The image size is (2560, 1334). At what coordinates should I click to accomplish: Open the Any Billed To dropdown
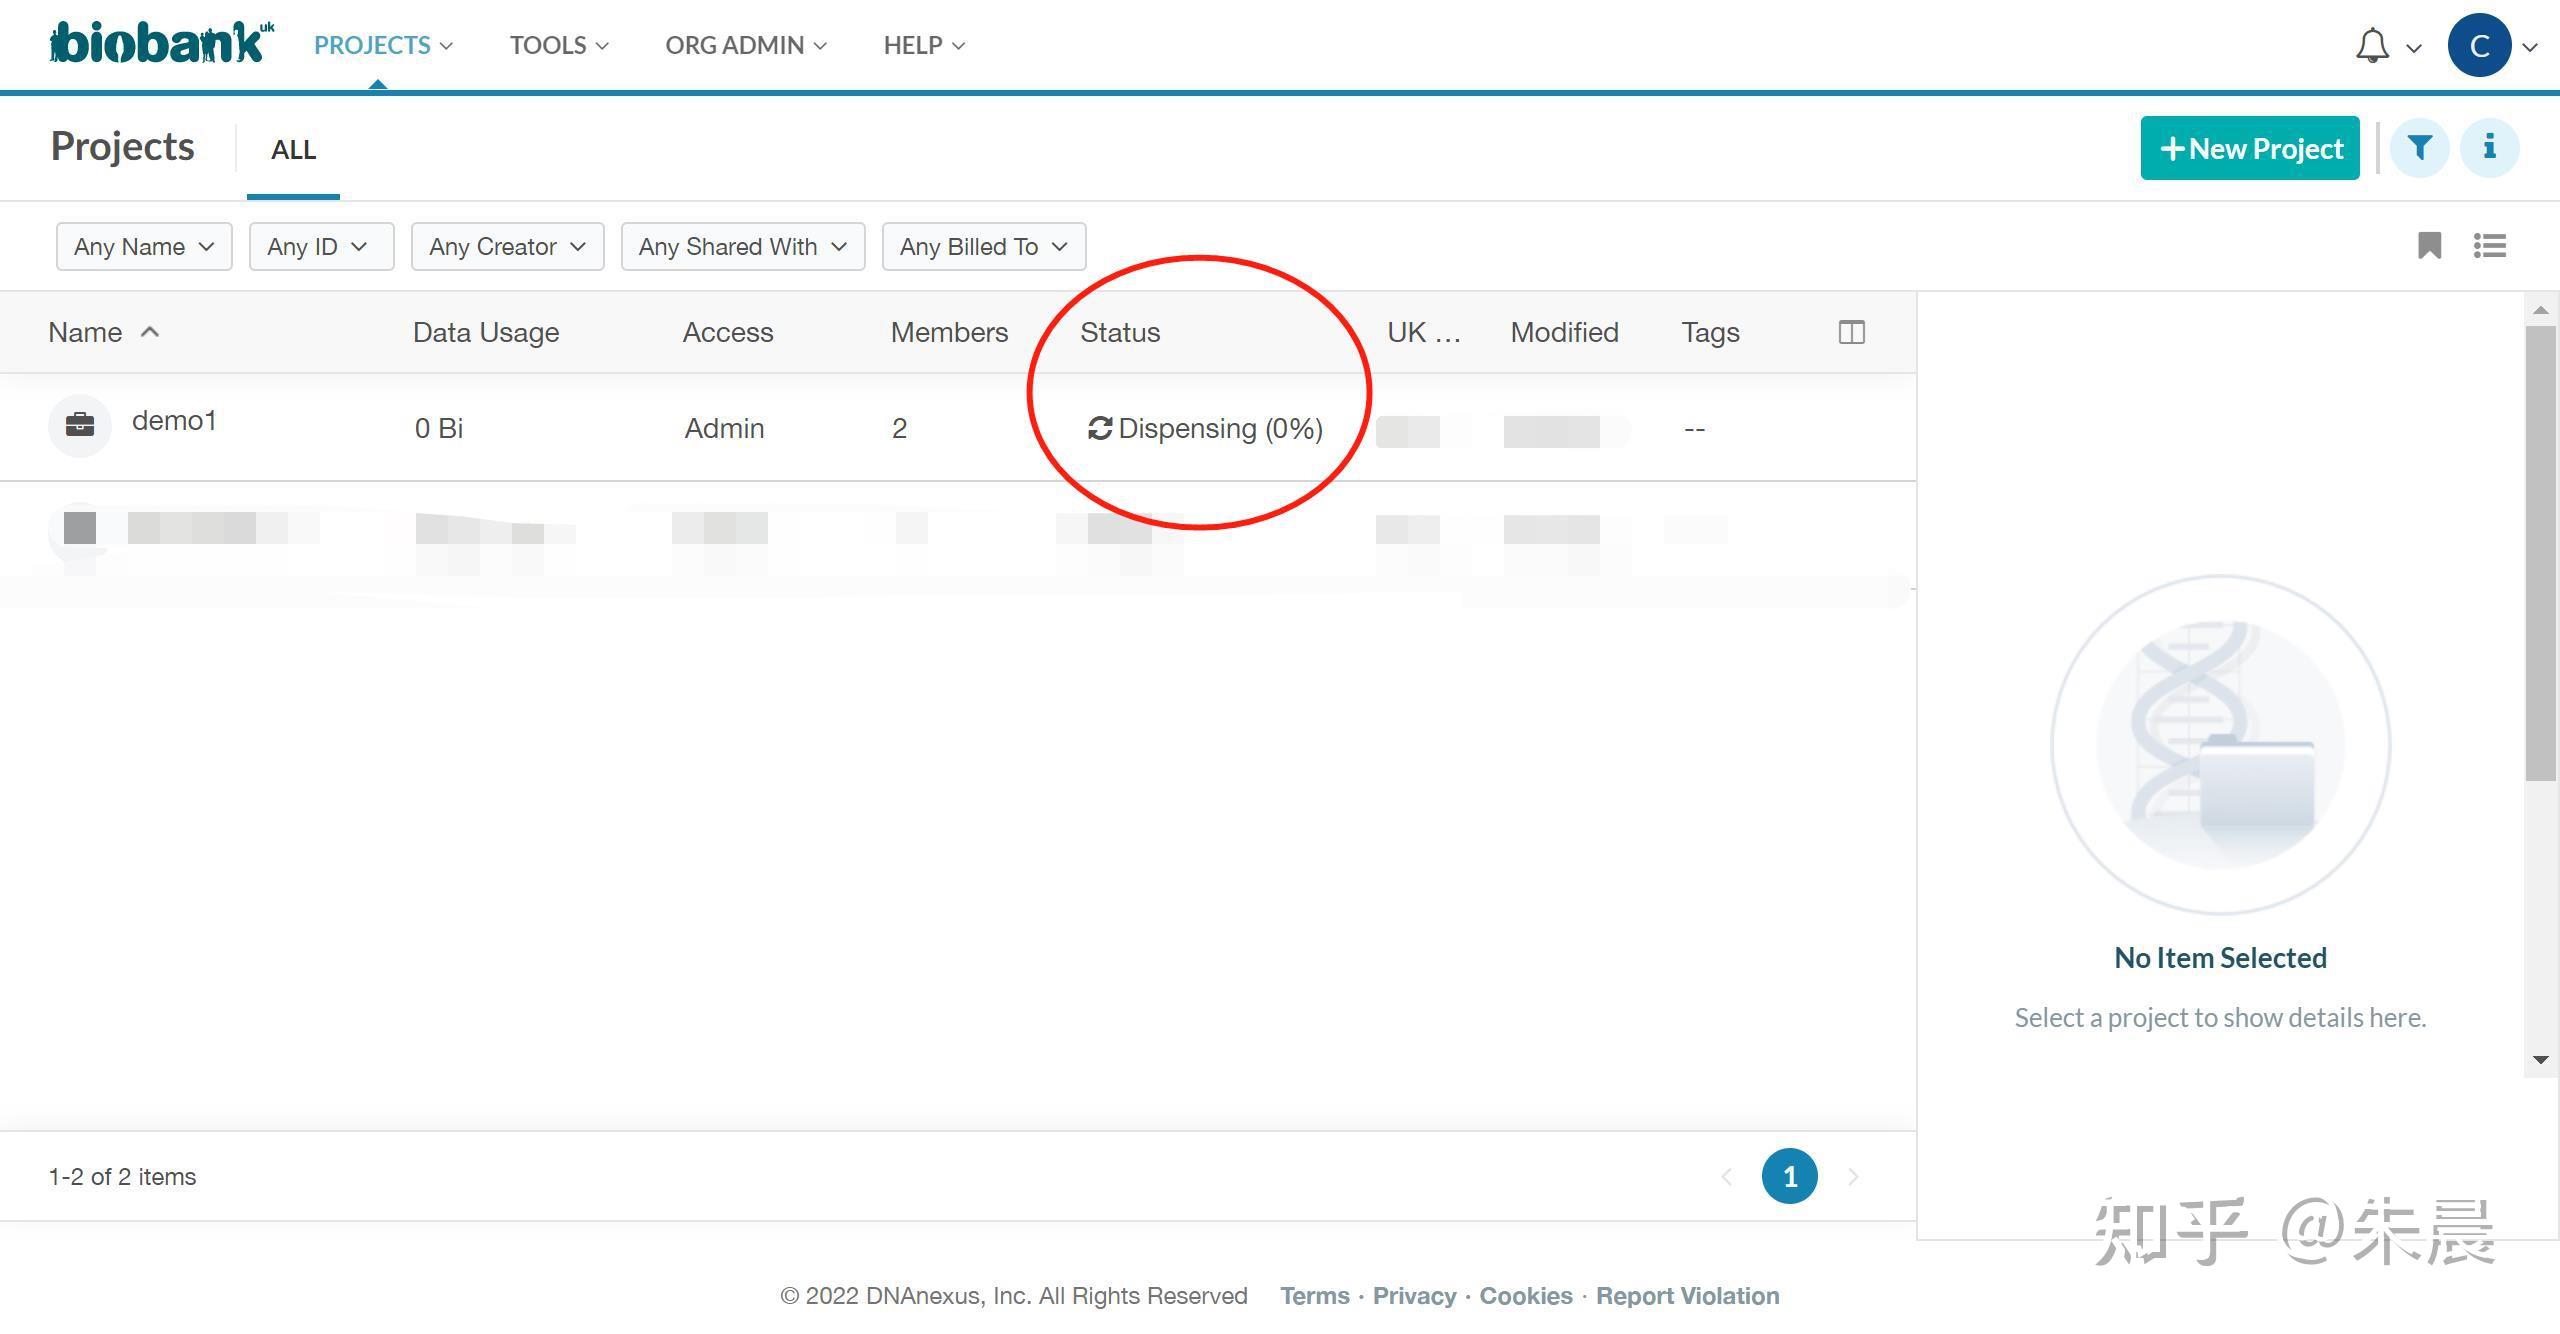(x=983, y=246)
